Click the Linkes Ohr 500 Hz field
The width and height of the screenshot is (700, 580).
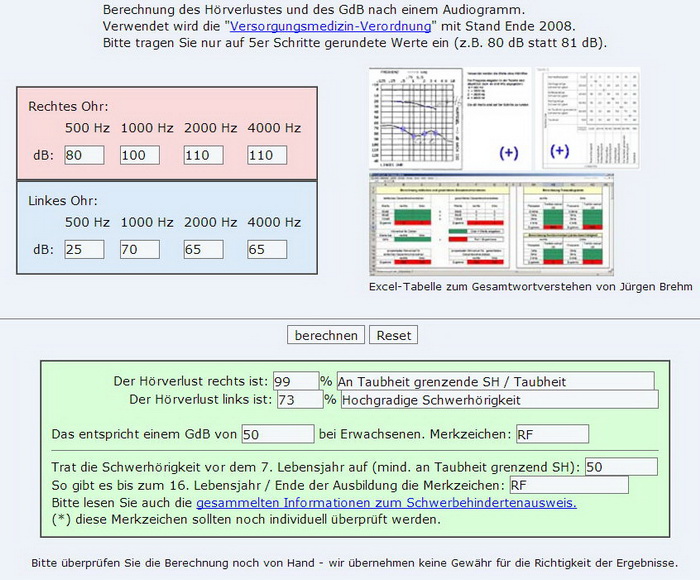(85, 249)
